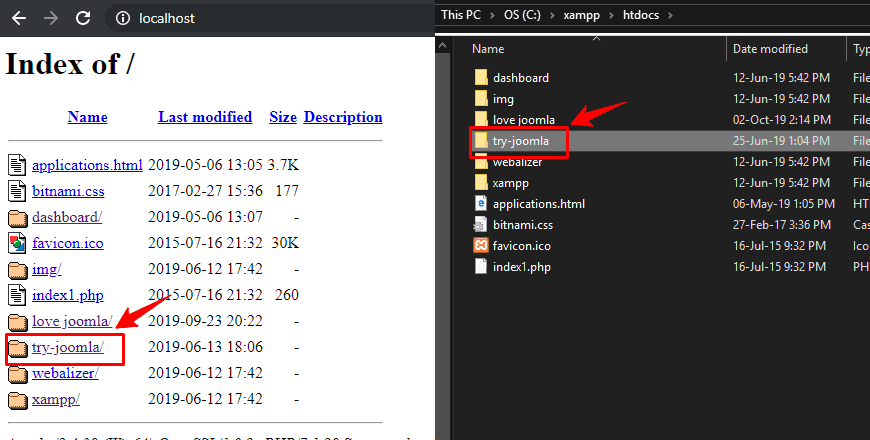Select xampp folder name in Explorer
This screenshot has width=870, height=440.
click(510, 183)
